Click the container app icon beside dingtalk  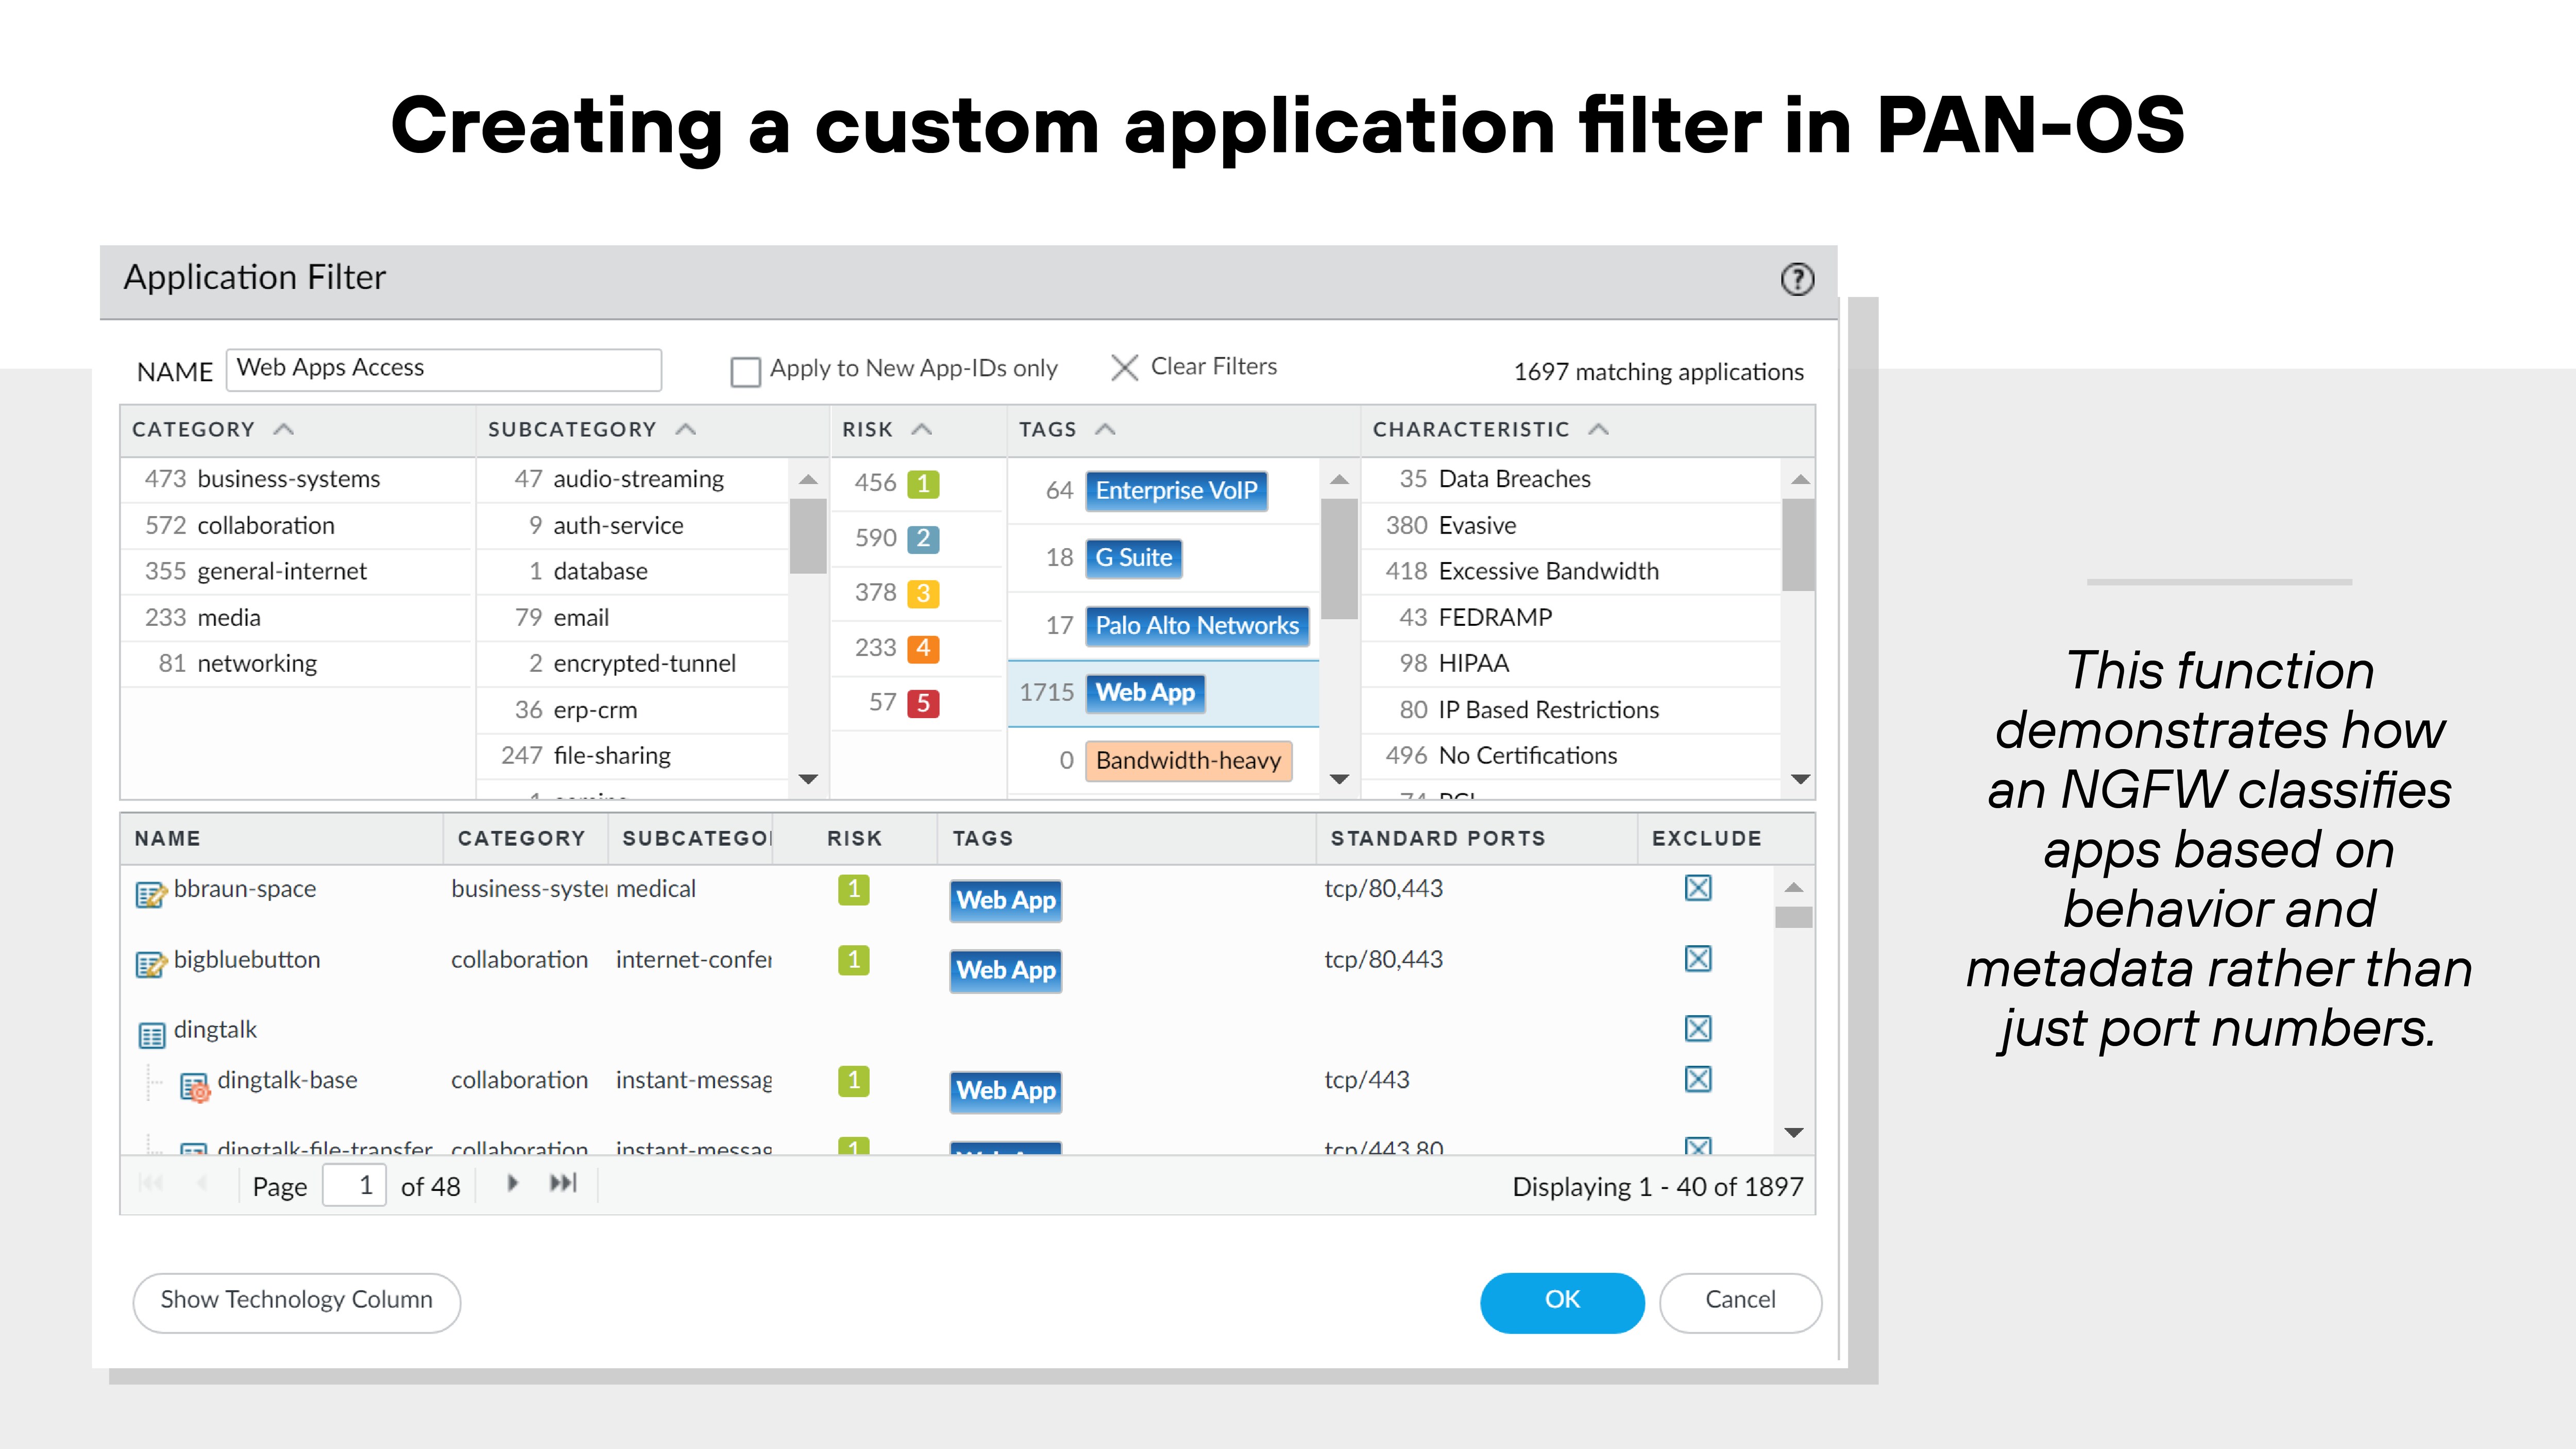click(x=151, y=1034)
